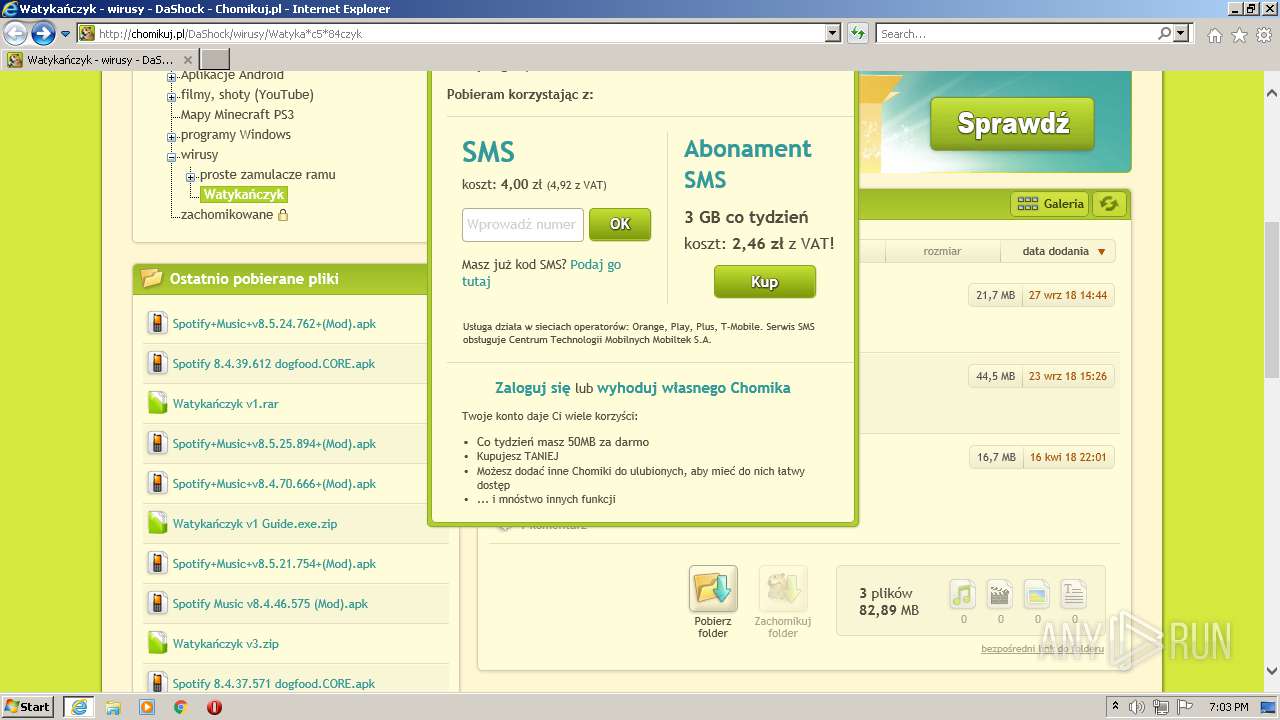Open the zachomikowane locked folder
This screenshot has width=1280, height=720.
pos(227,214)
